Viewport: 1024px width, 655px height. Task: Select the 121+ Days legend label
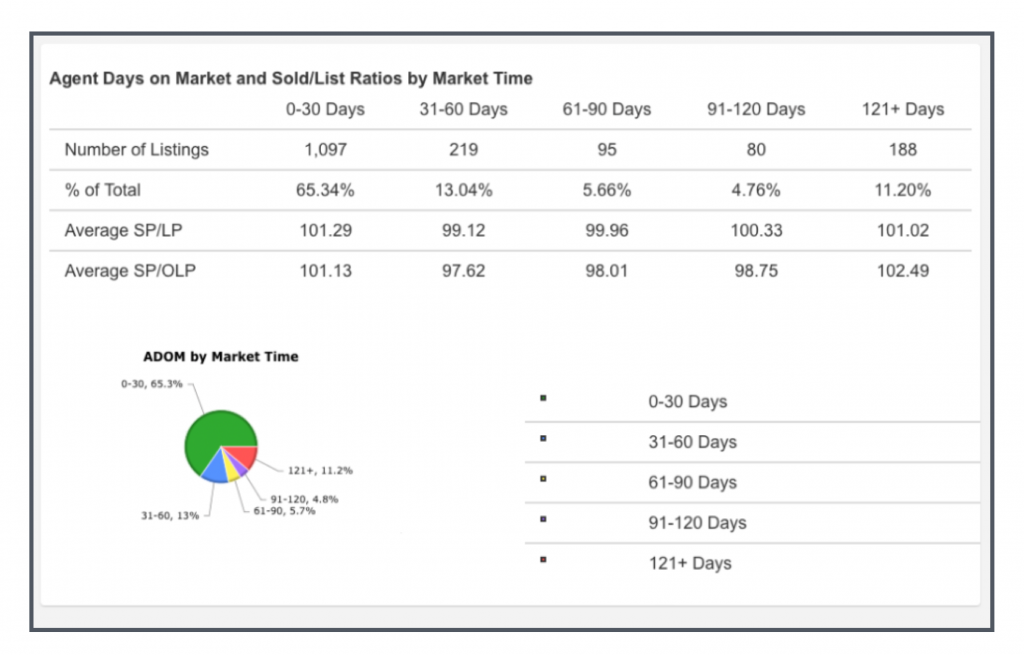[689, 563]
